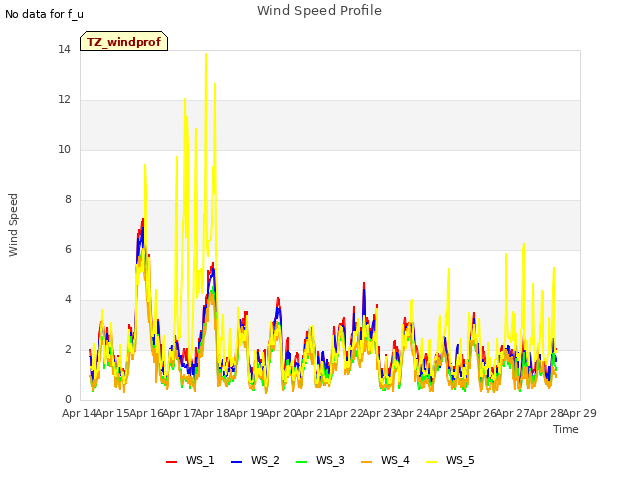The height and width of the screenshot is (480, 640).
Task: Click the Apr 14 x-axis tick label
Action: [79, 413]
